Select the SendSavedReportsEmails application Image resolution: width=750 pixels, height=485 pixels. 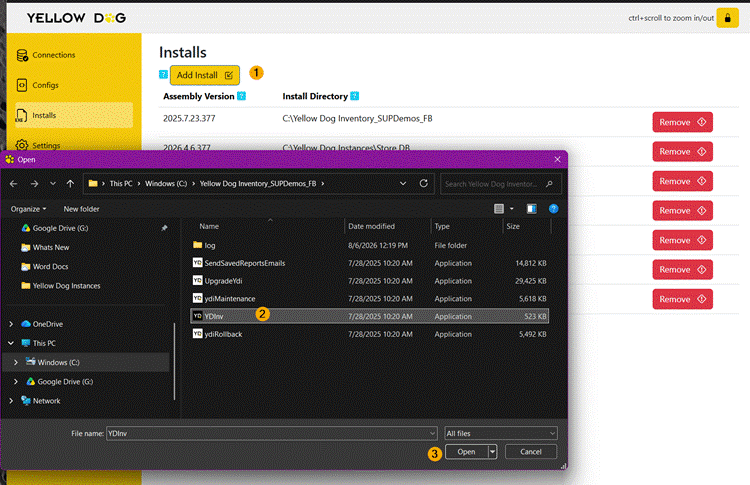coord(369,263)
